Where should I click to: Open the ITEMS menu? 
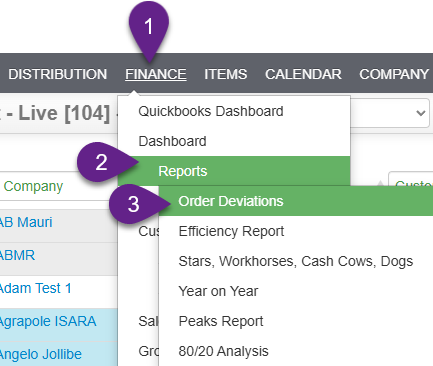(226, 74)
